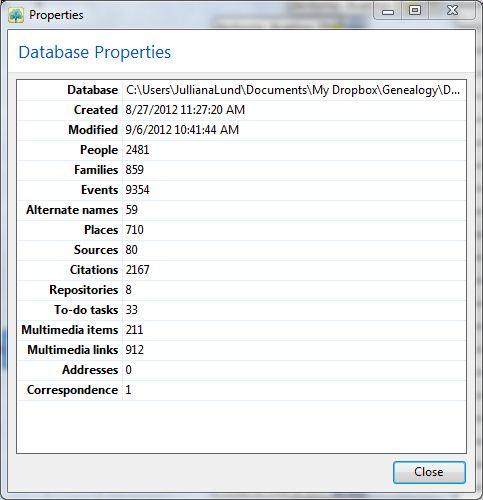Click the Citations row label

(x=94, y=270)
